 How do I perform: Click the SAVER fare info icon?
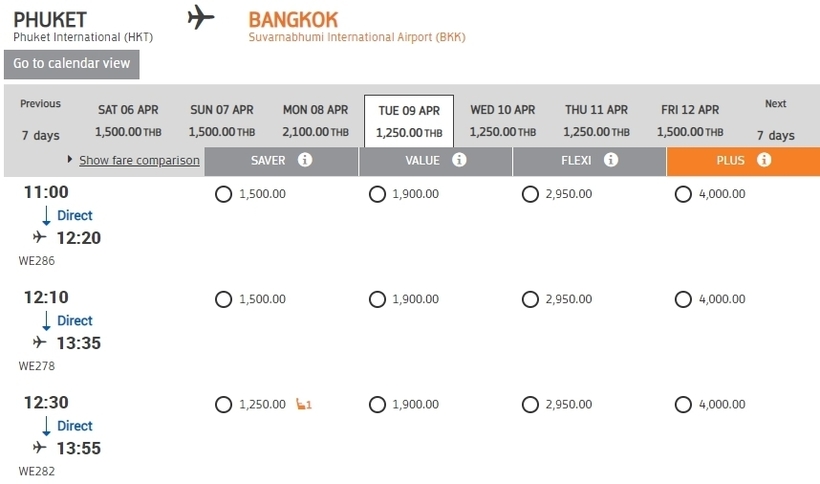[305, 159]
